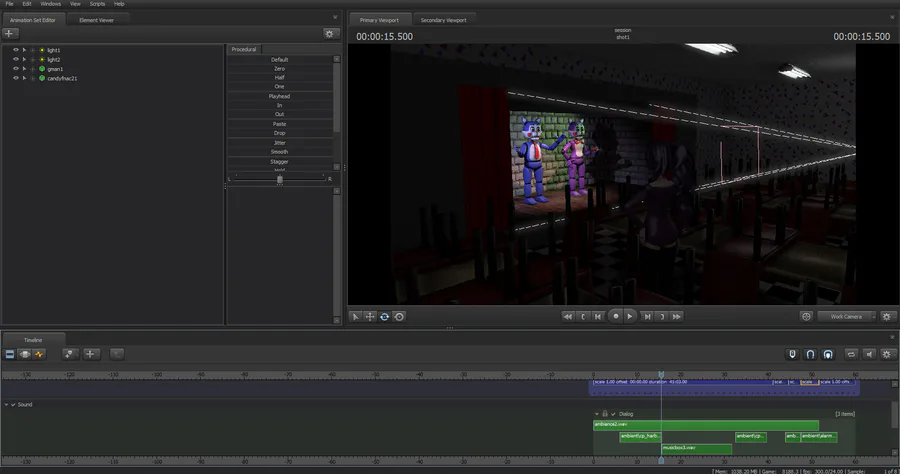This screenshot has width=900, height=474.
Task: Apply the Default procedural preset
Action: (x=280, y=60)
